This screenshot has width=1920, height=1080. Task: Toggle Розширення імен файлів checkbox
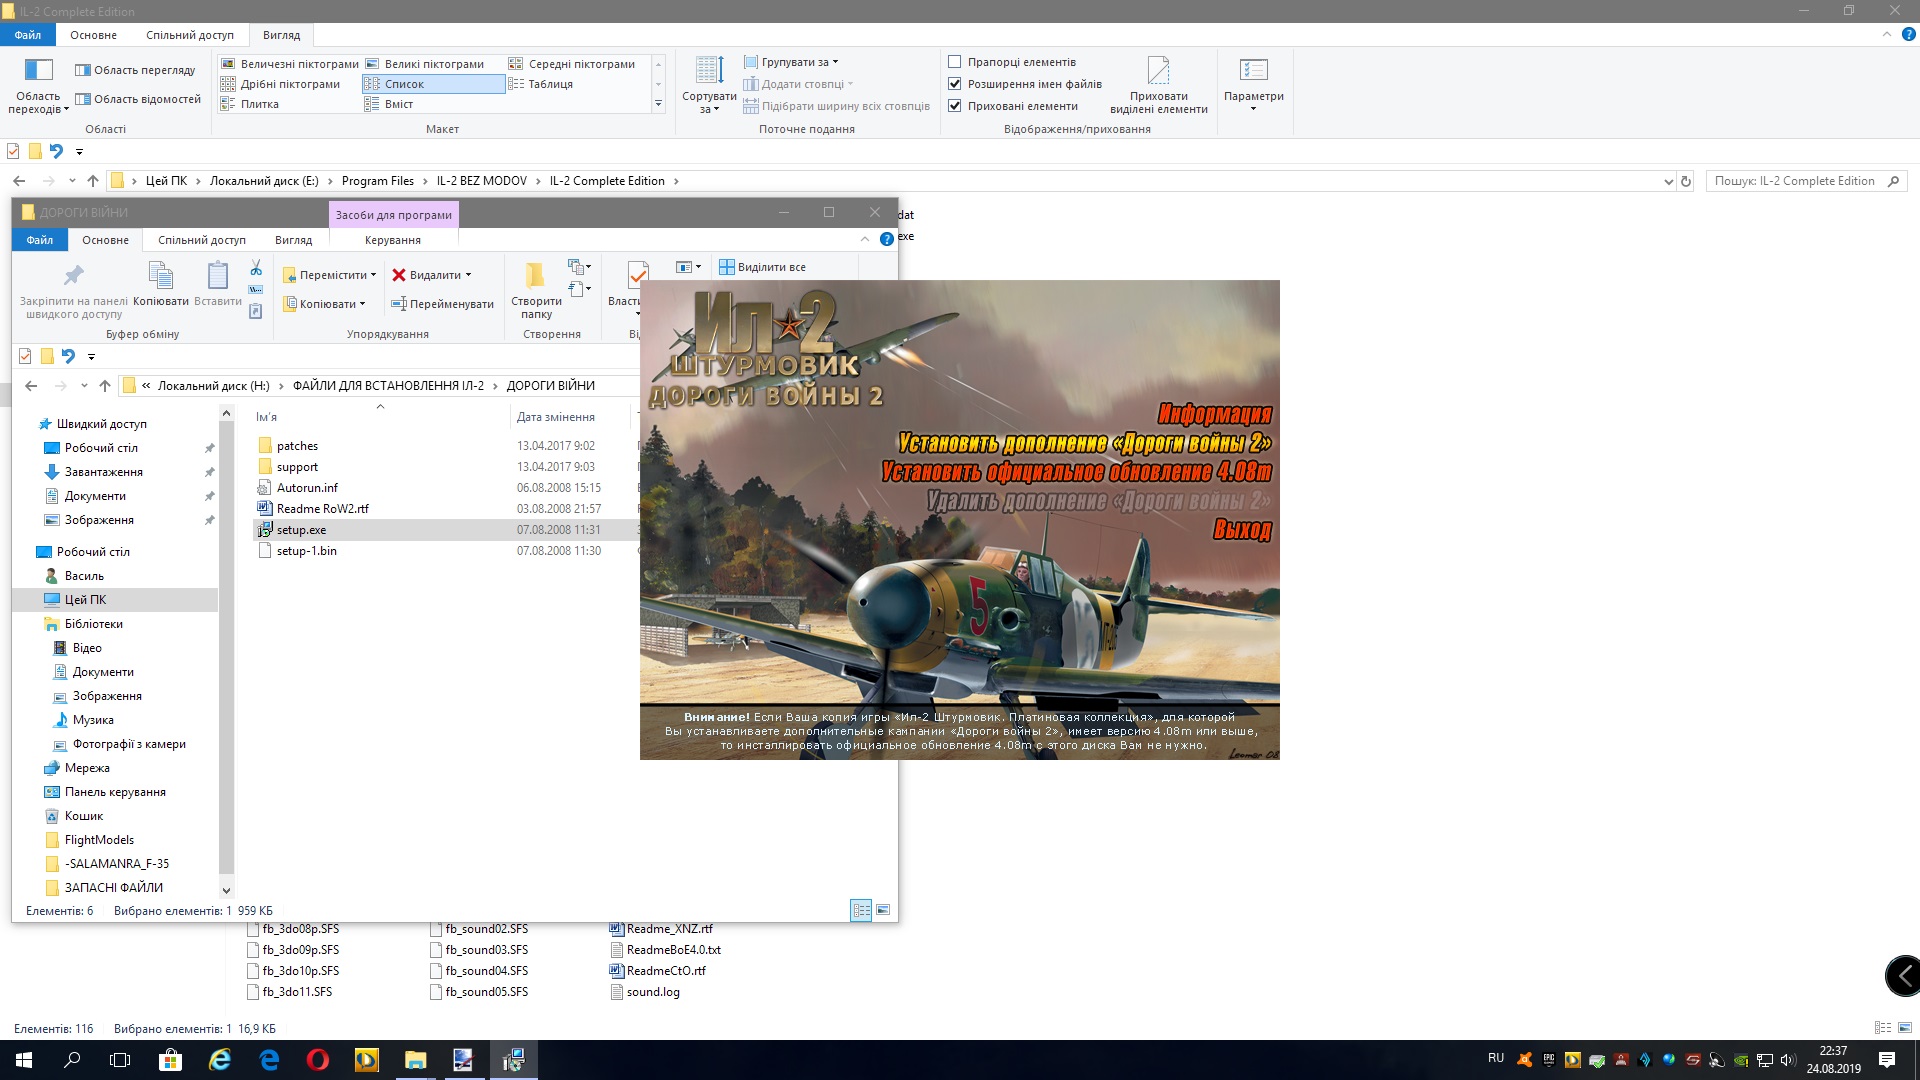coord(955,84)
